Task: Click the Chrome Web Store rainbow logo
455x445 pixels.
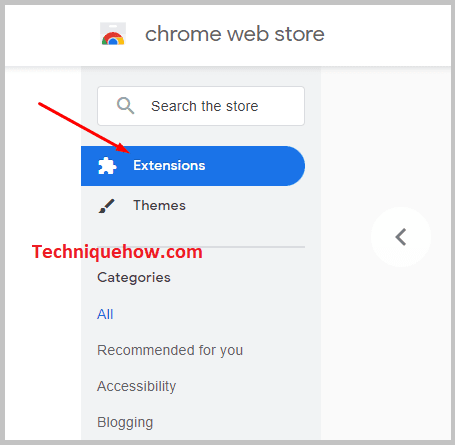Action: pyautogui.click(x=113, y=34)
